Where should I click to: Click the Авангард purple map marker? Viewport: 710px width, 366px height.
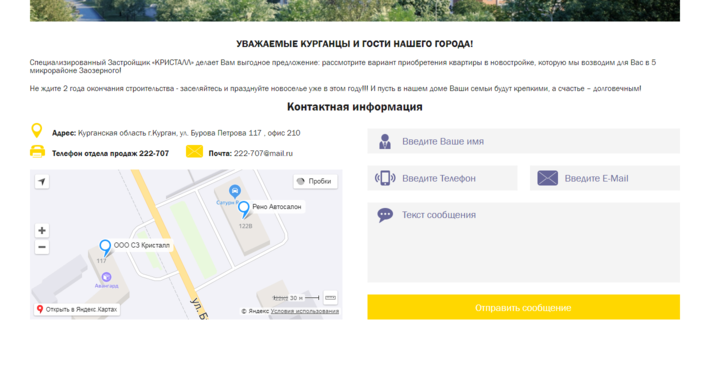106,277
